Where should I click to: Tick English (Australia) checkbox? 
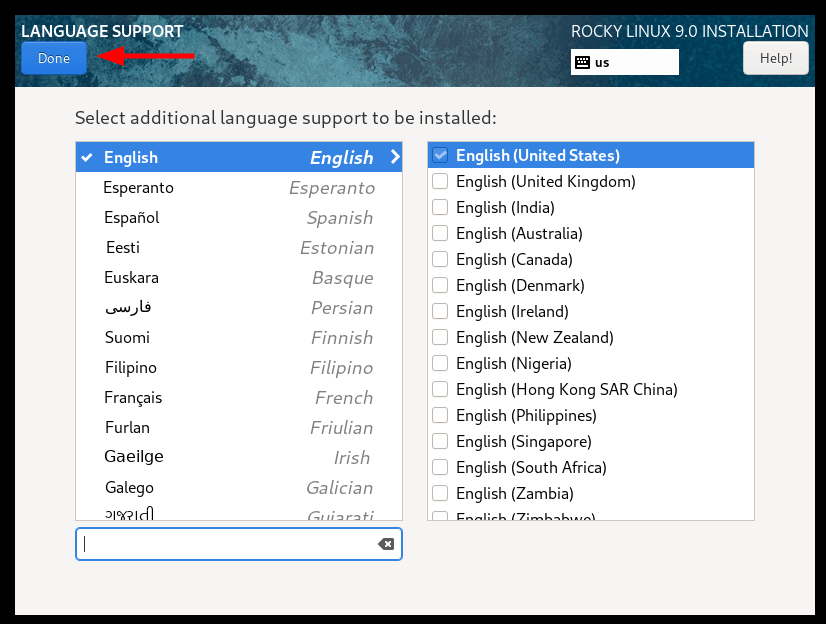[440, 233]
